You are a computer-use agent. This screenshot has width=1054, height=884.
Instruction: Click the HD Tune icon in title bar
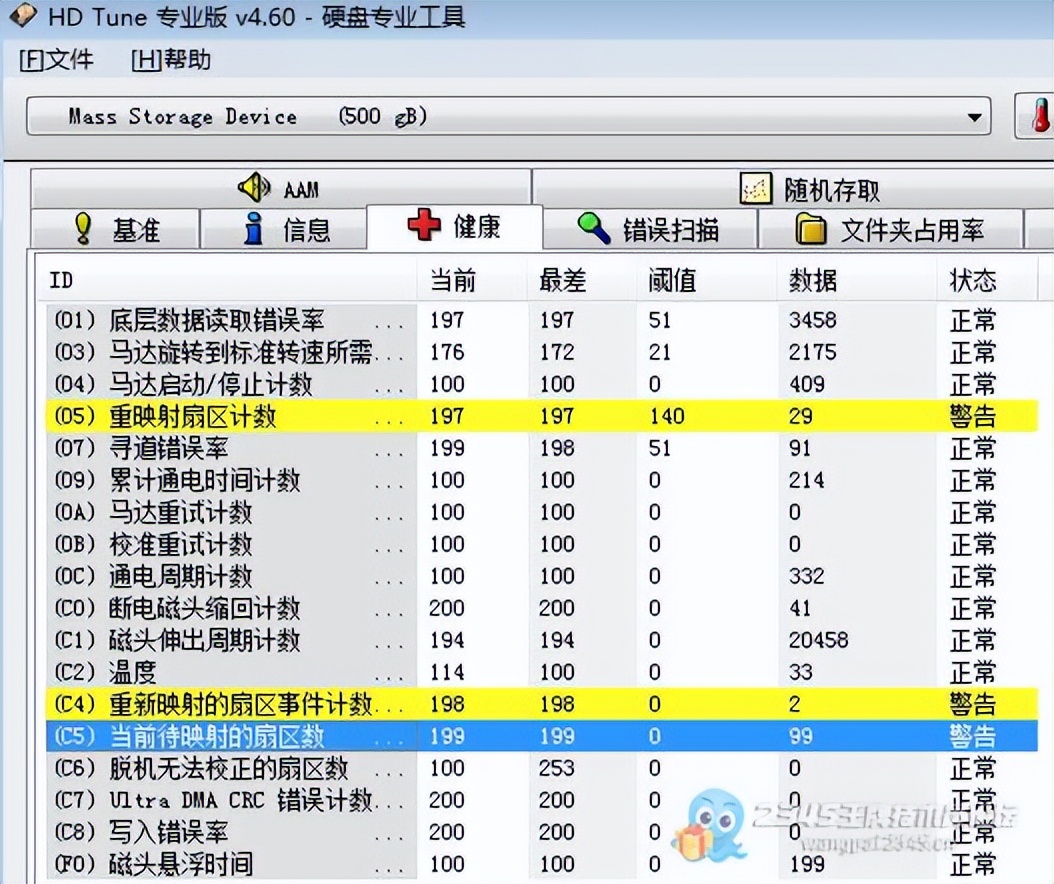(22, 17)
